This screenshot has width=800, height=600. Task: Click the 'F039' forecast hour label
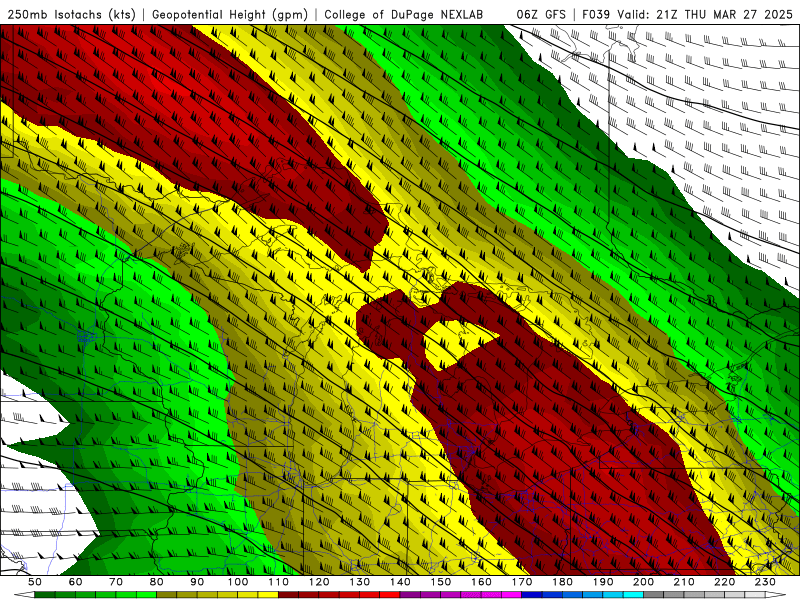pyautogui.click(x=596, y=14)
